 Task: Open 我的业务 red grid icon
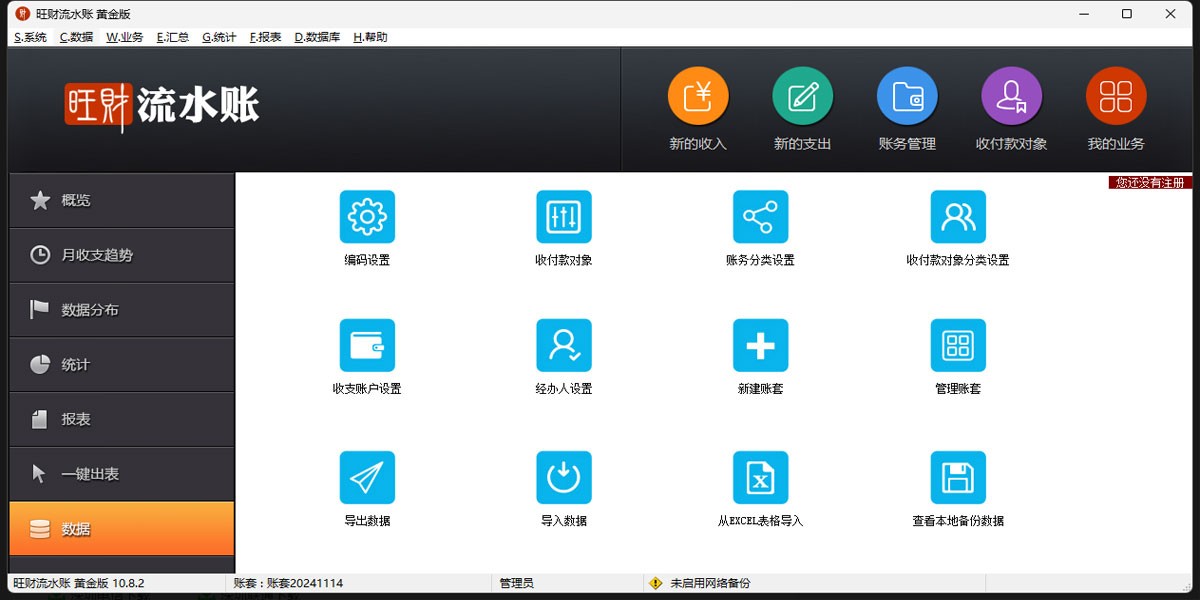tap(1116, 97)
